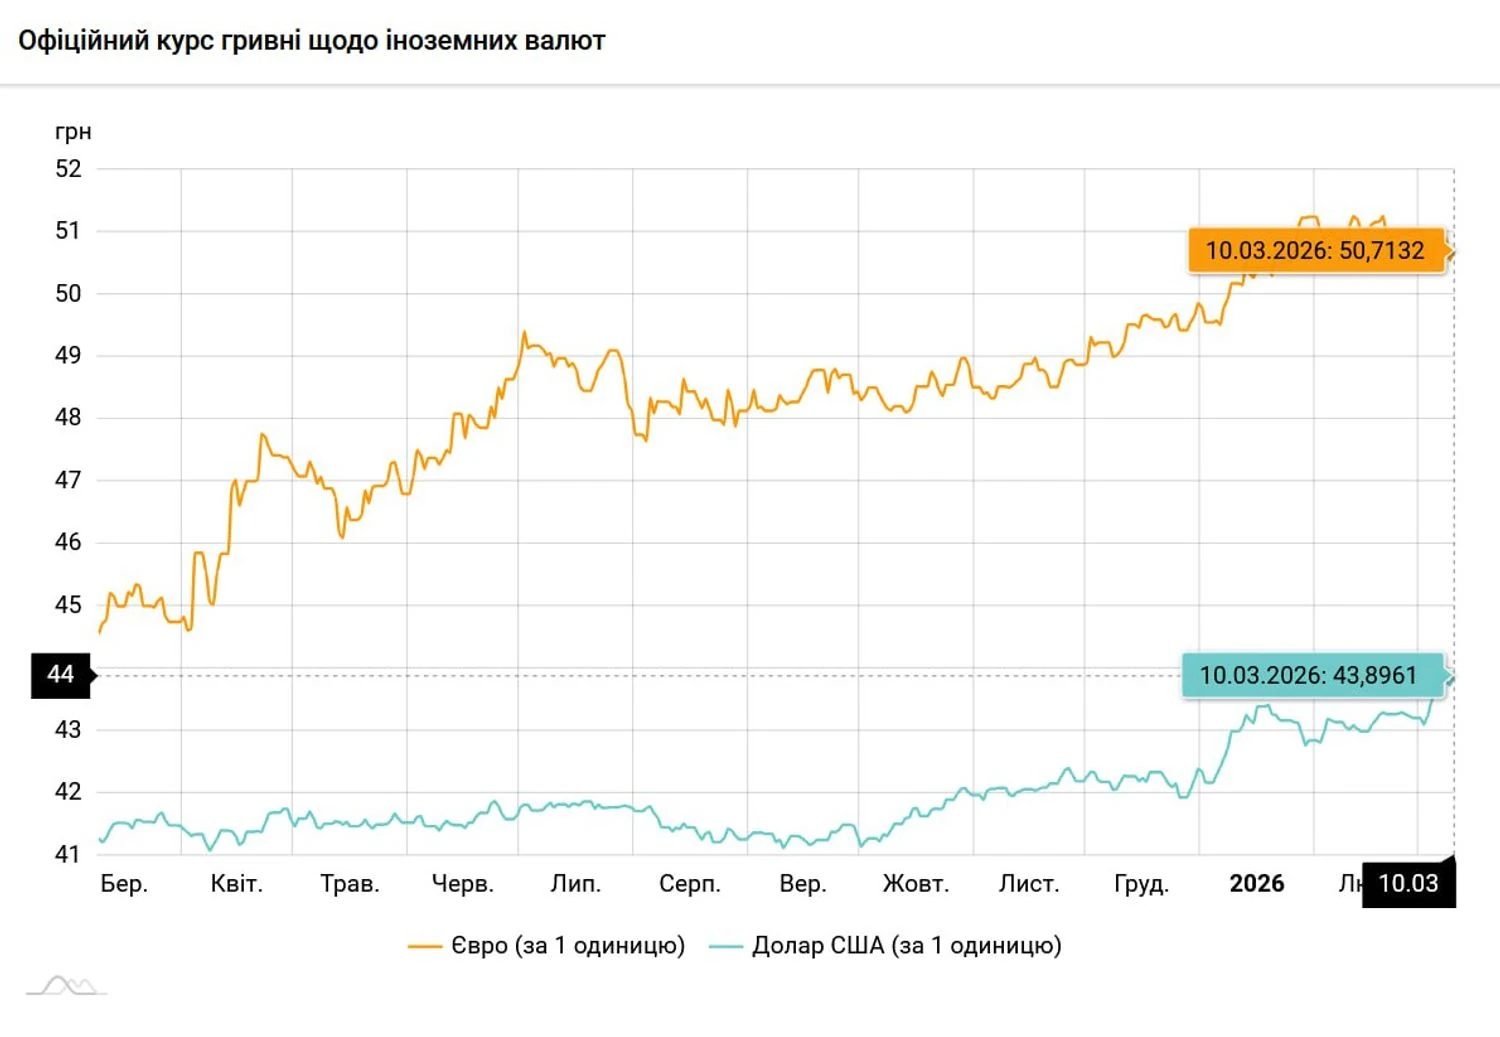Select the Жовт. month axis label
1500x1037 pixels.
(x=915, y=884)
